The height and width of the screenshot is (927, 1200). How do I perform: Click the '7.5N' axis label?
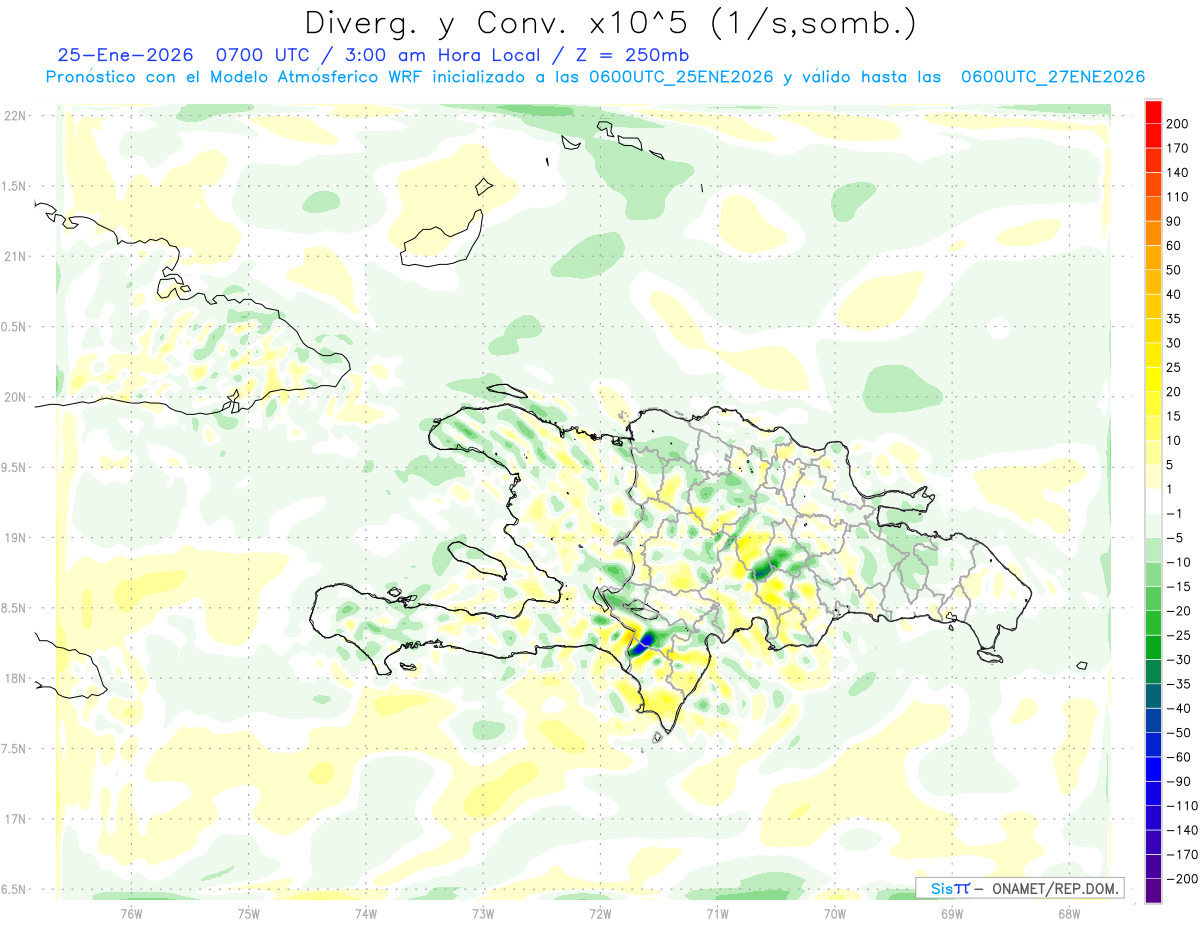[14, 748]
